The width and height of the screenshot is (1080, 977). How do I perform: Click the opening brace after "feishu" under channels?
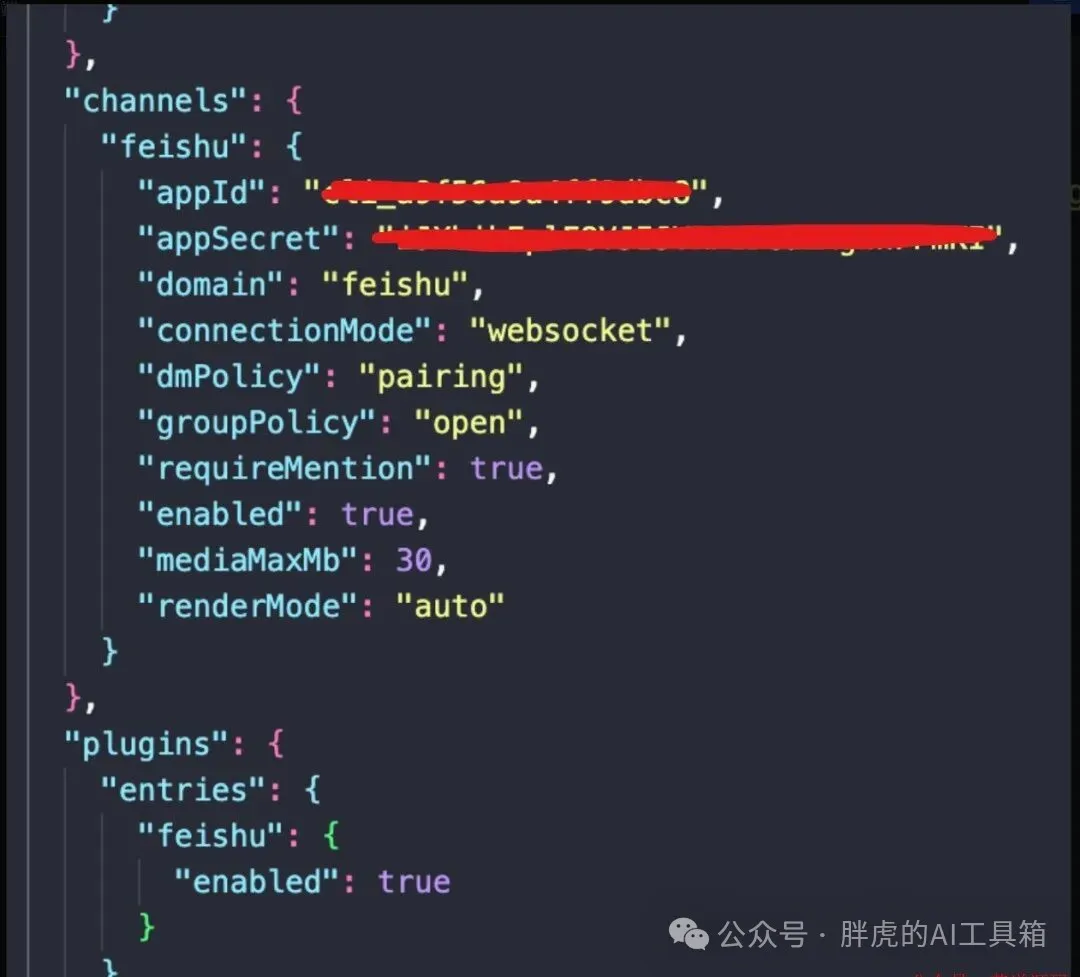[x=294, y=147]
